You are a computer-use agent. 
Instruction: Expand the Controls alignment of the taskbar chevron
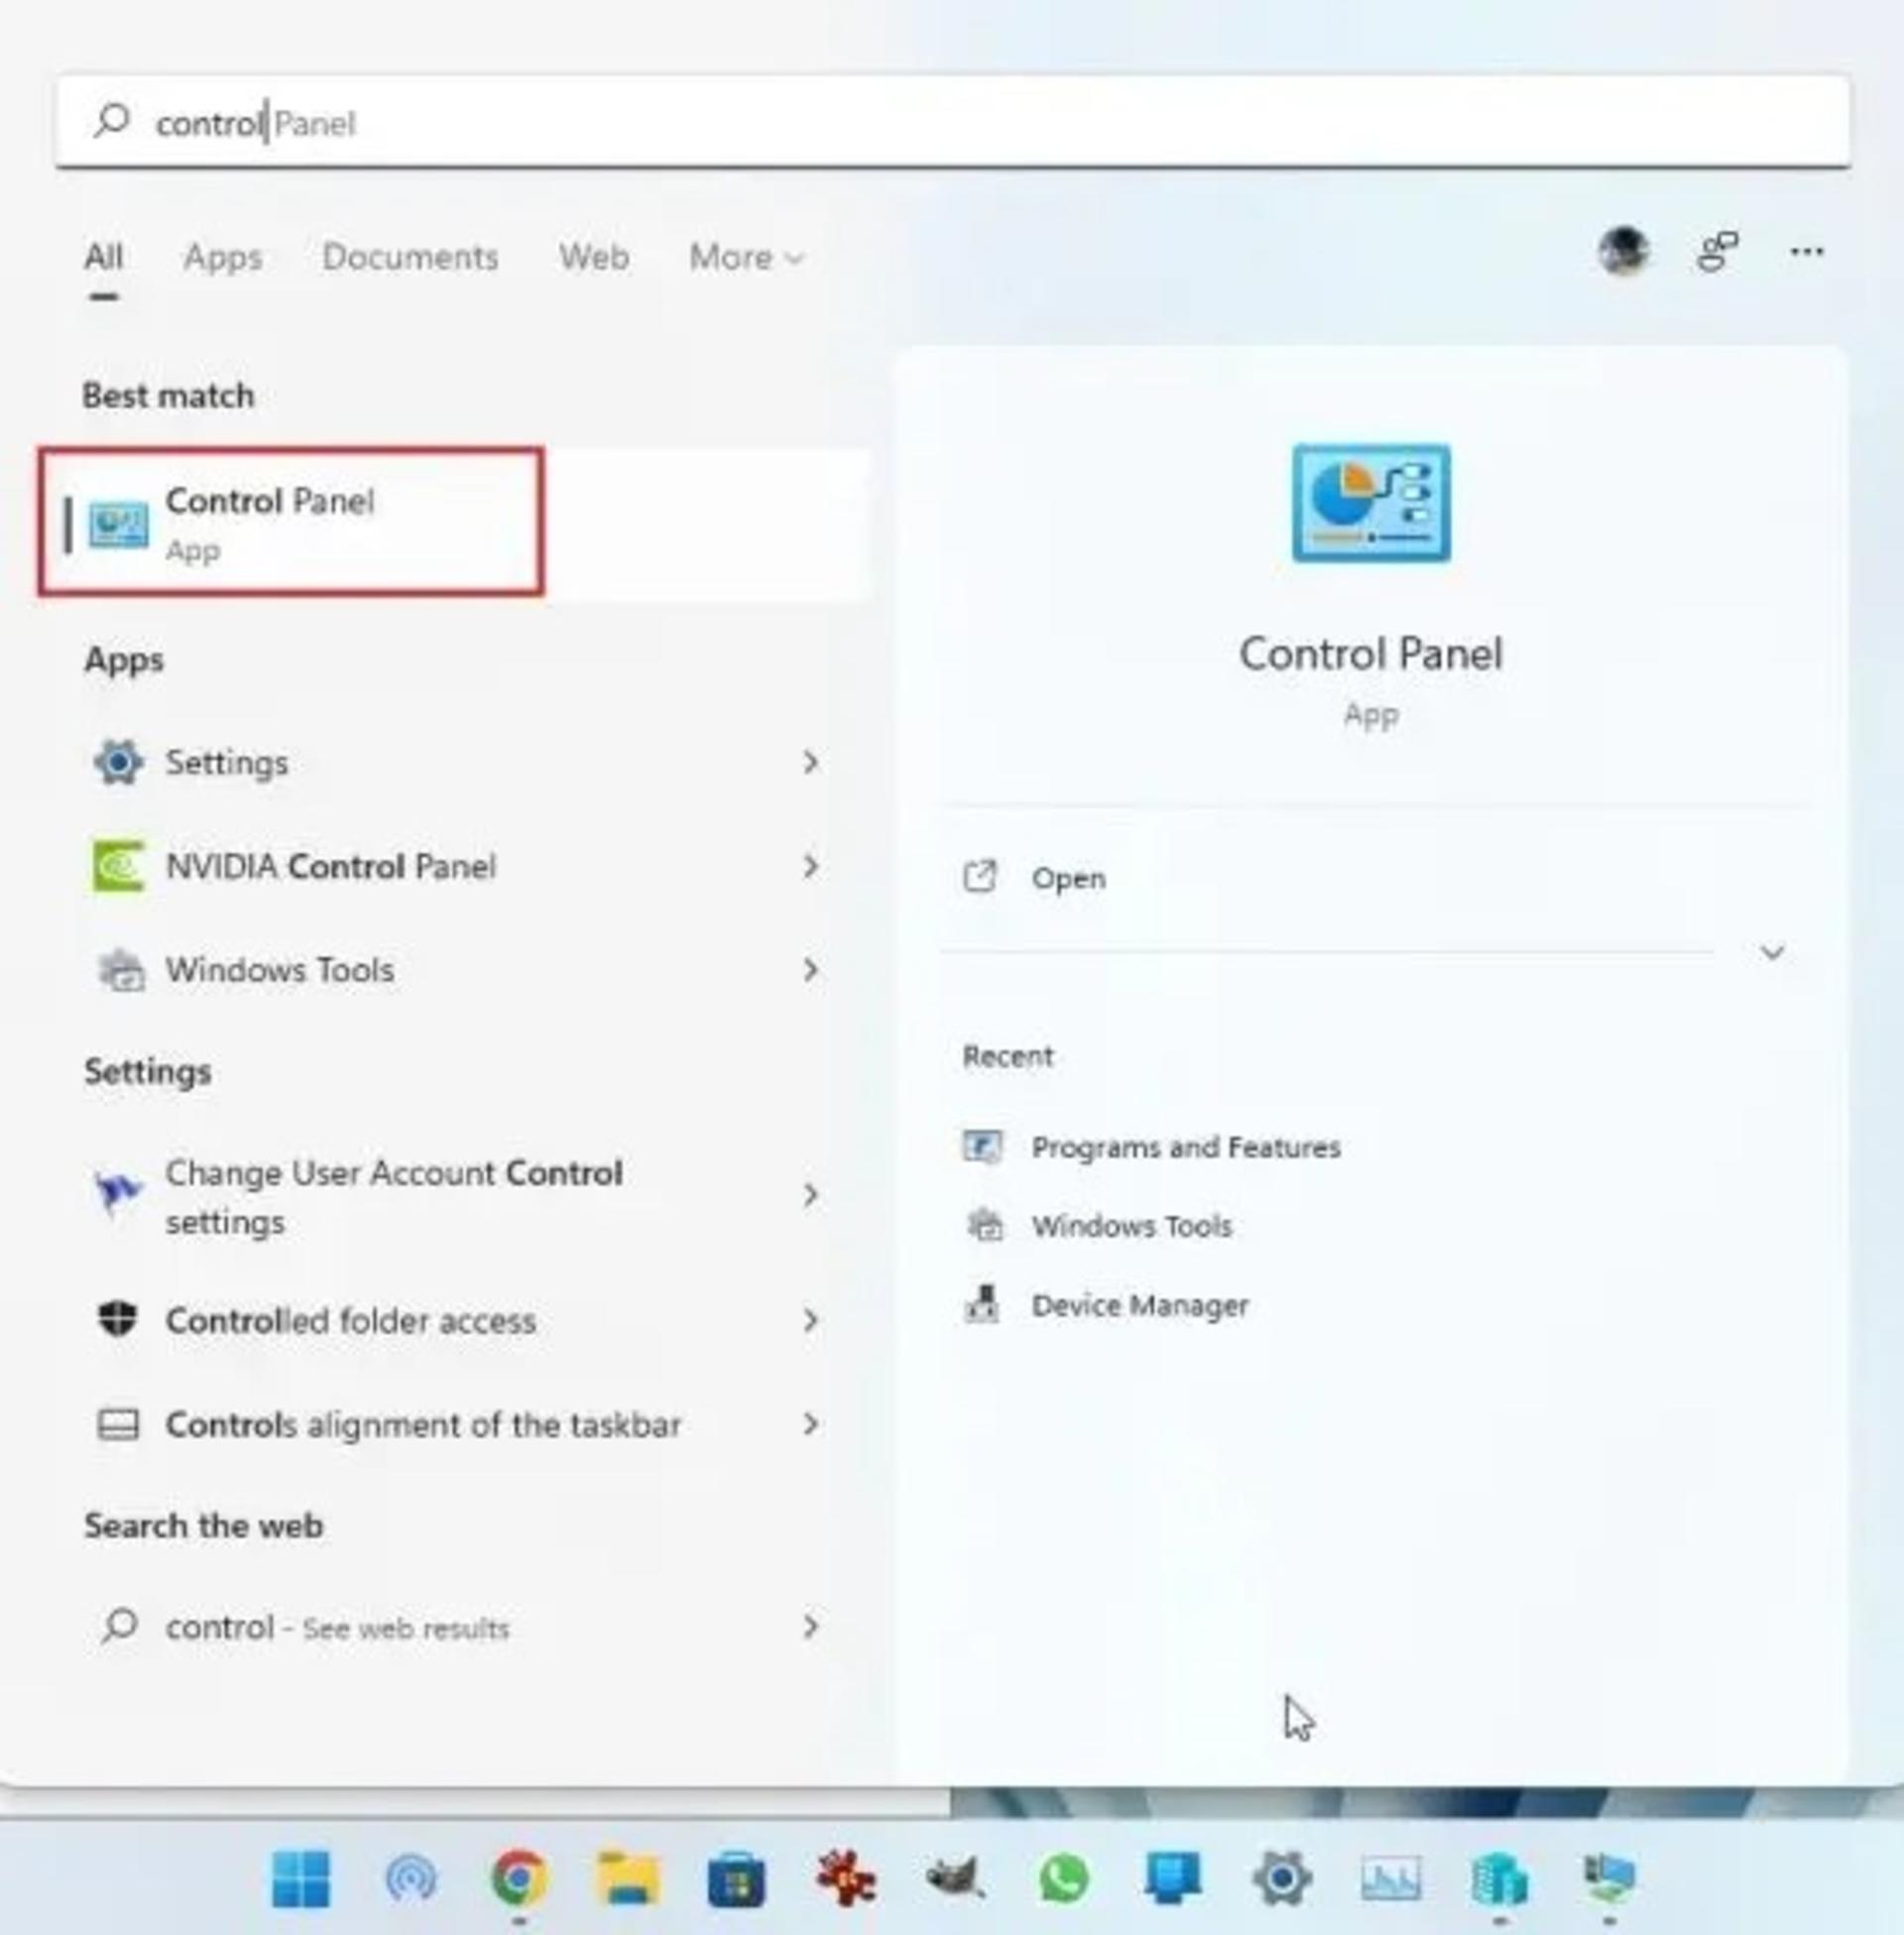(x=811, y=1424)
